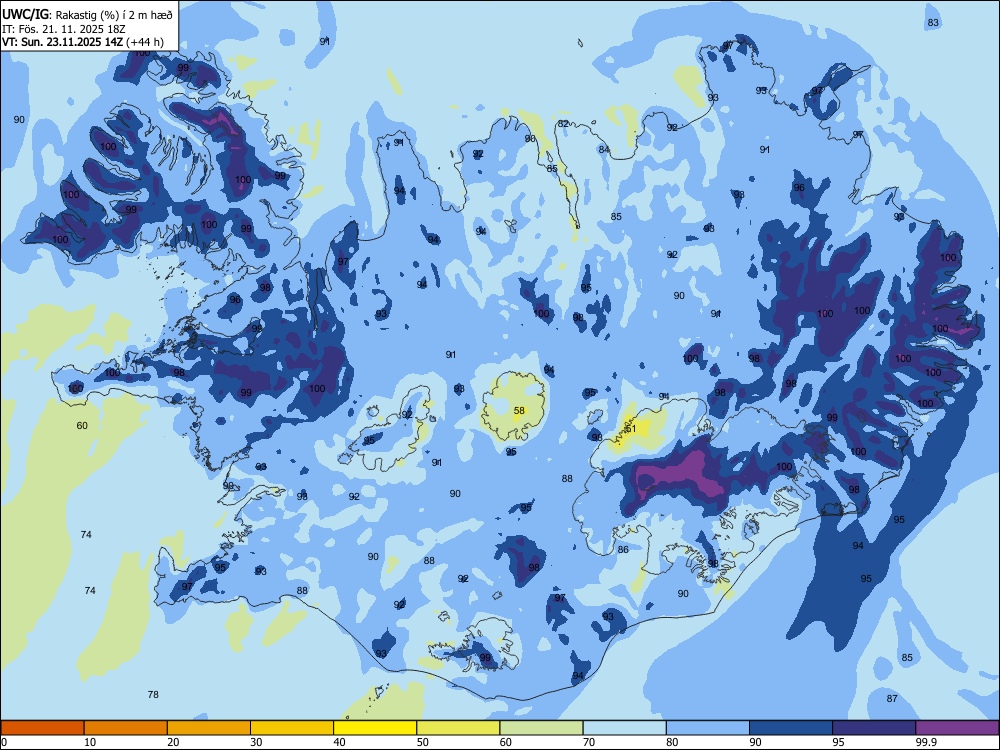The image size is (1000, 750).
Task: Click the '82' value on the north coast
Action: 562,123
